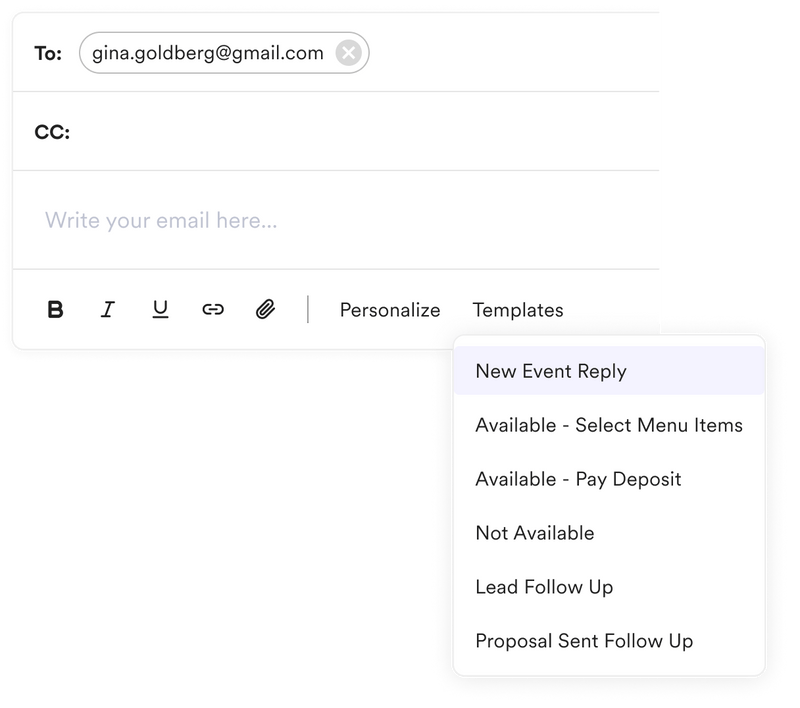800x708 pixels.
Task: Choose the Lead Follow Up template
Action: pos(544,587)
